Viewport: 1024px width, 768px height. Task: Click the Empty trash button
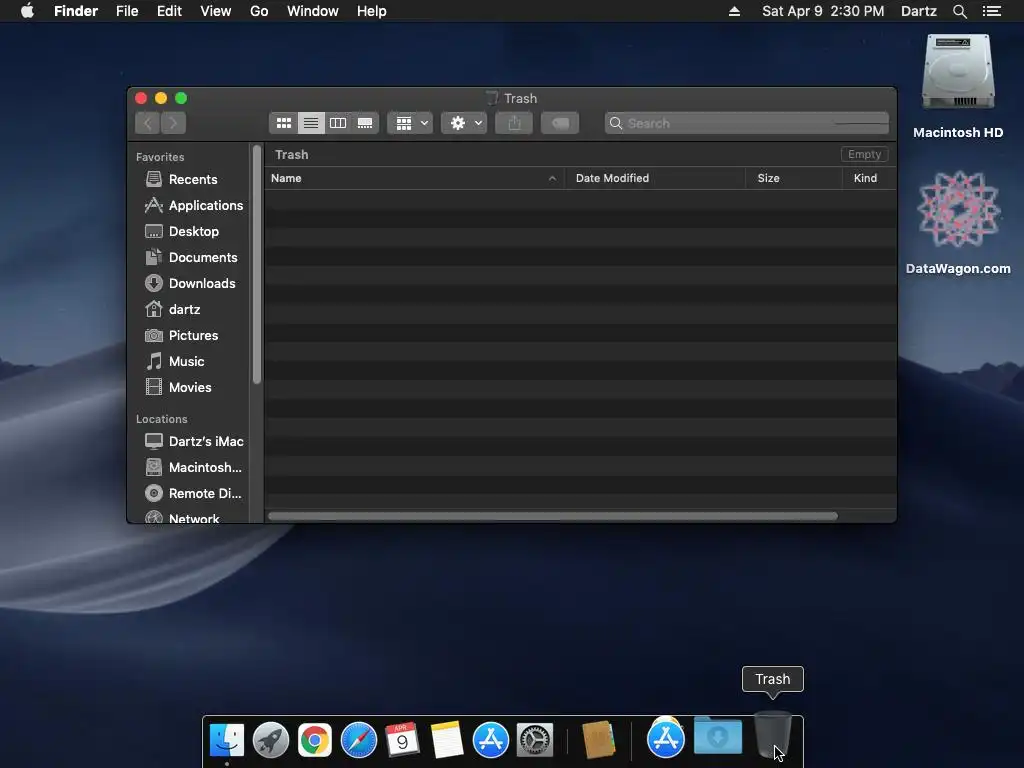[864, 154]
